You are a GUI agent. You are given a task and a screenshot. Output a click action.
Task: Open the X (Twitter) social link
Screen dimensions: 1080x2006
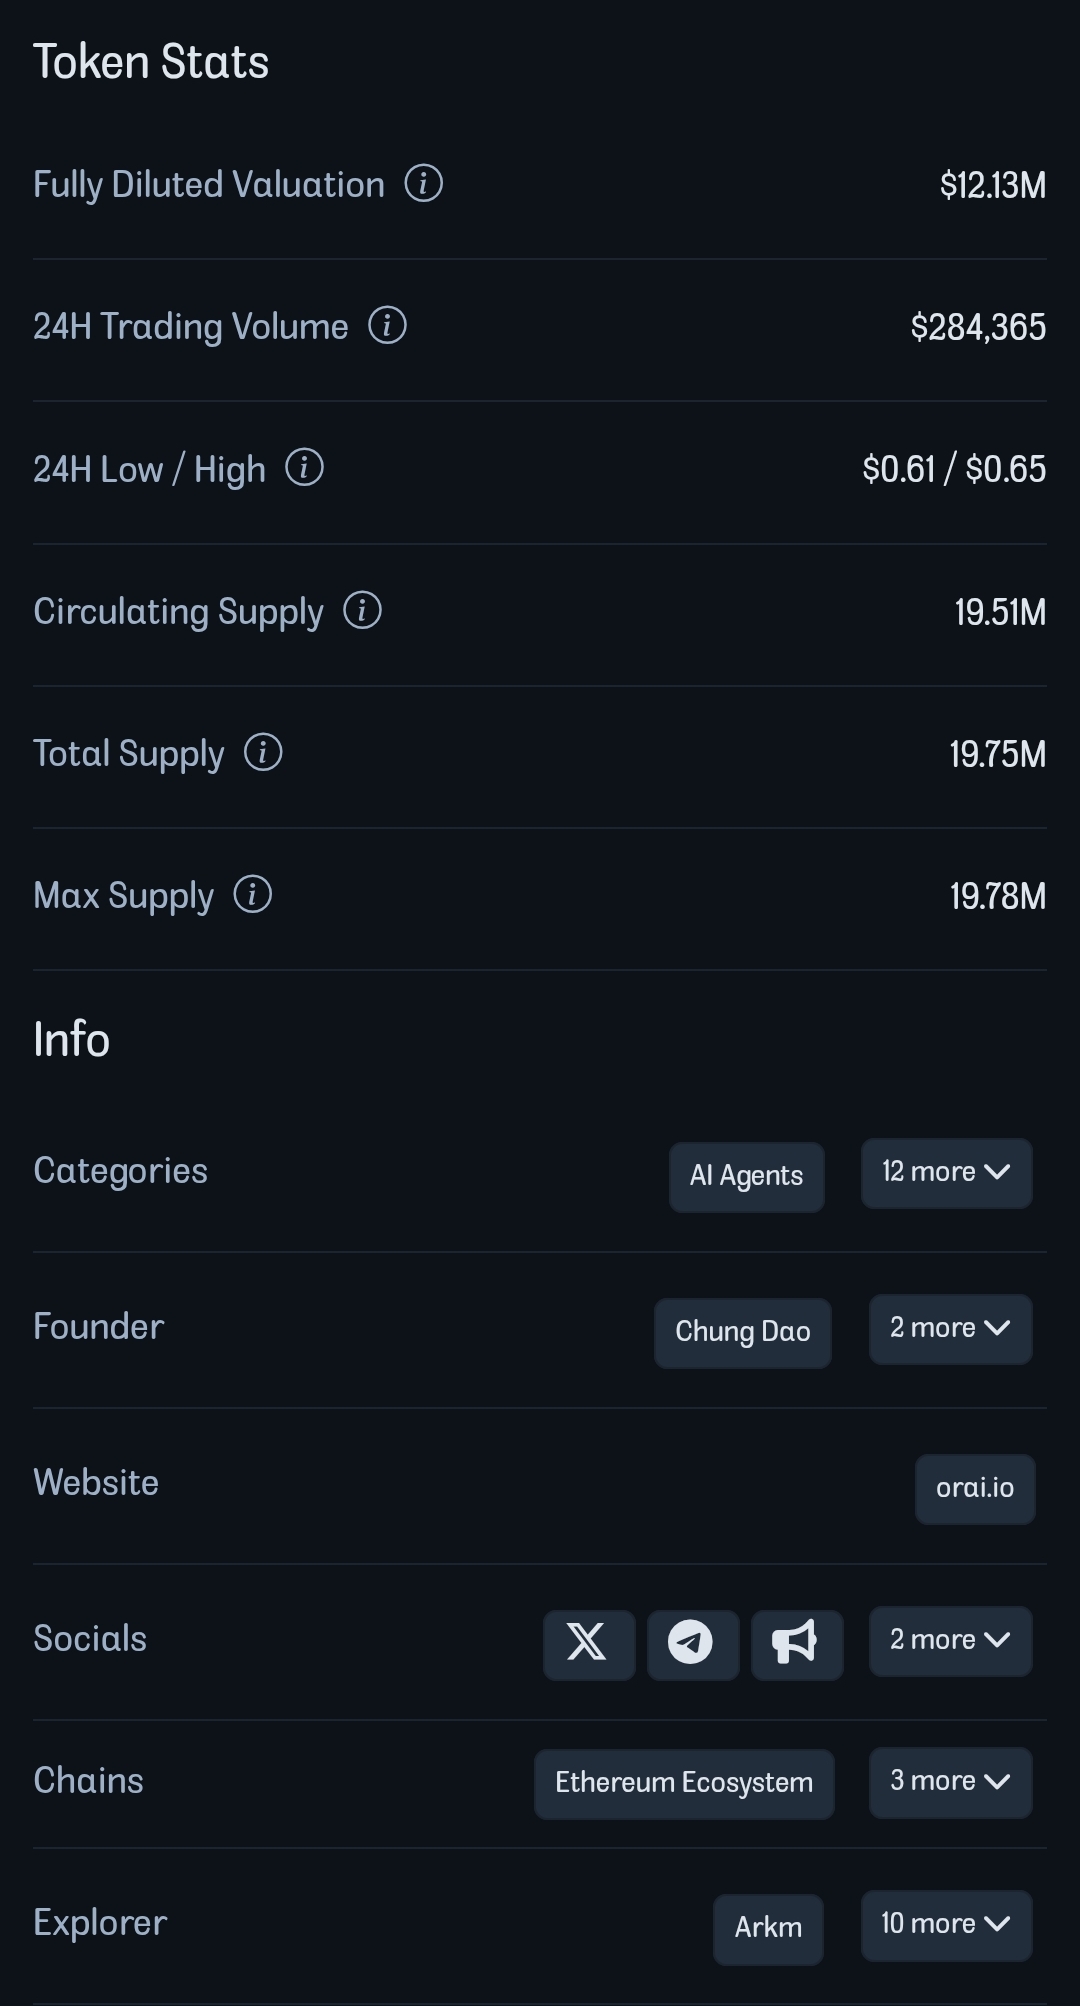click(588, 1644)
